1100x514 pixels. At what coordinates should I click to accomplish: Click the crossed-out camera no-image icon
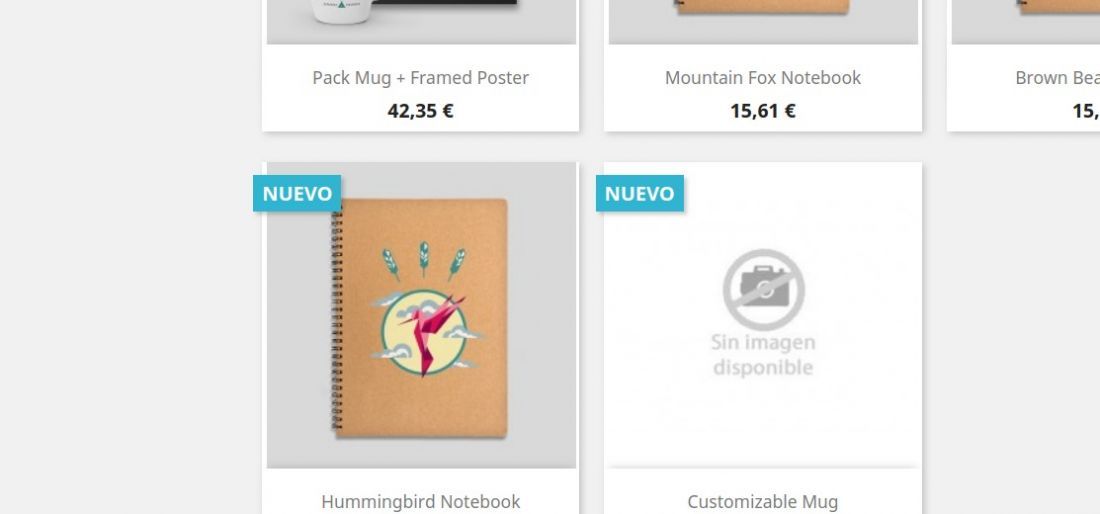pos(763,290)
